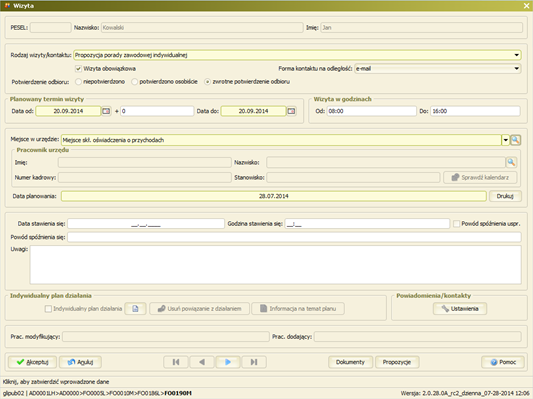
Task: Go to last record
Action: 254,362
